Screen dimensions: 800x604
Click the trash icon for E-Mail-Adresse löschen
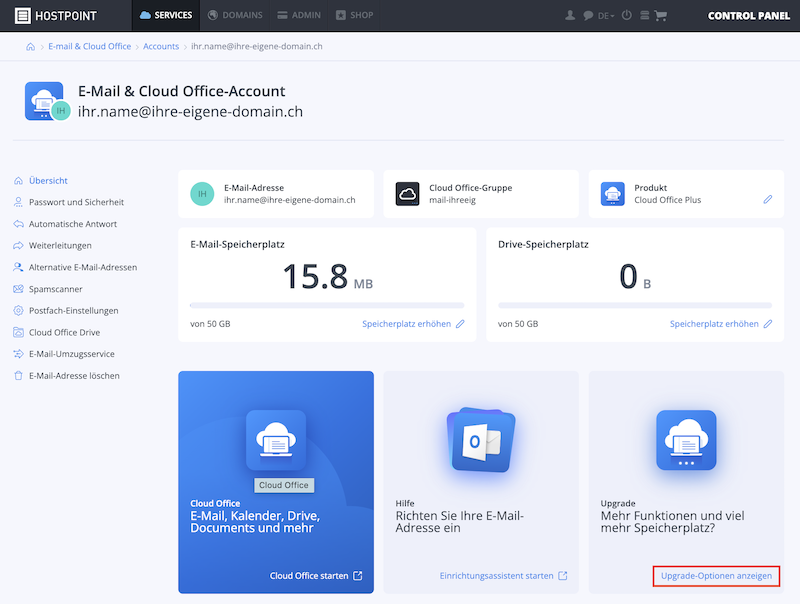[x=18, y=375]
